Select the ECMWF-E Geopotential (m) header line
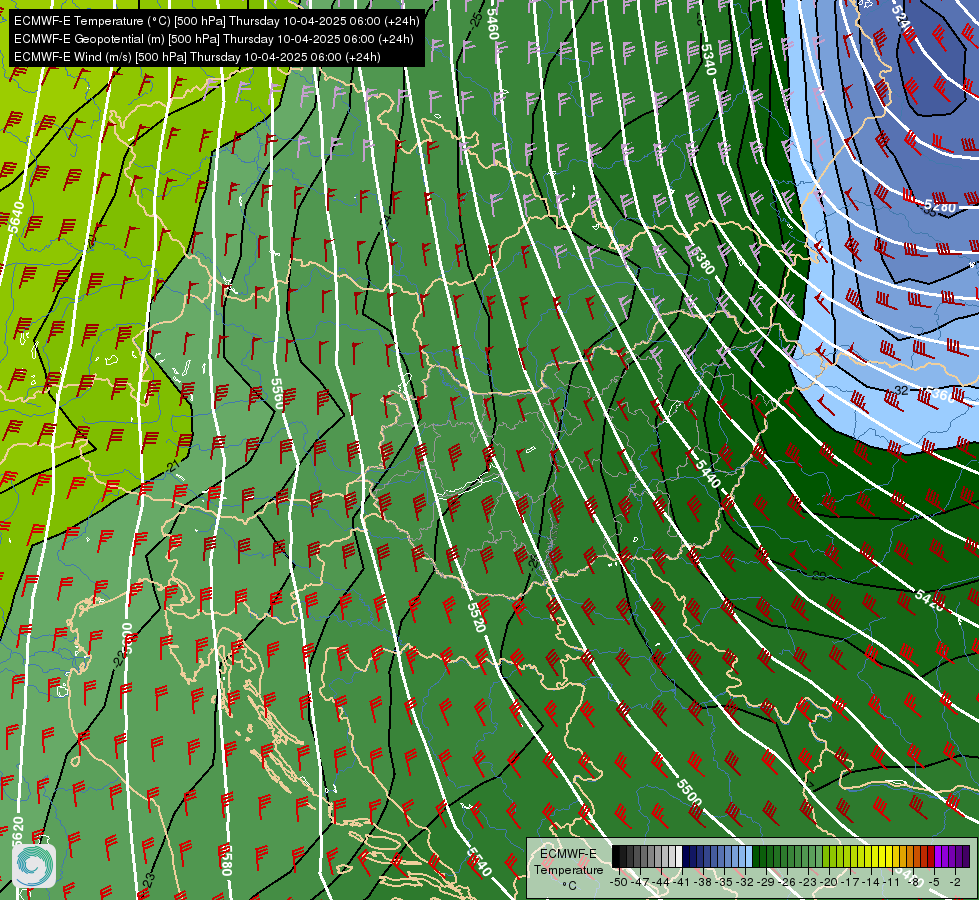Viewport: 979px width, 900px height. pyautogui.click(x=214, y=39)
